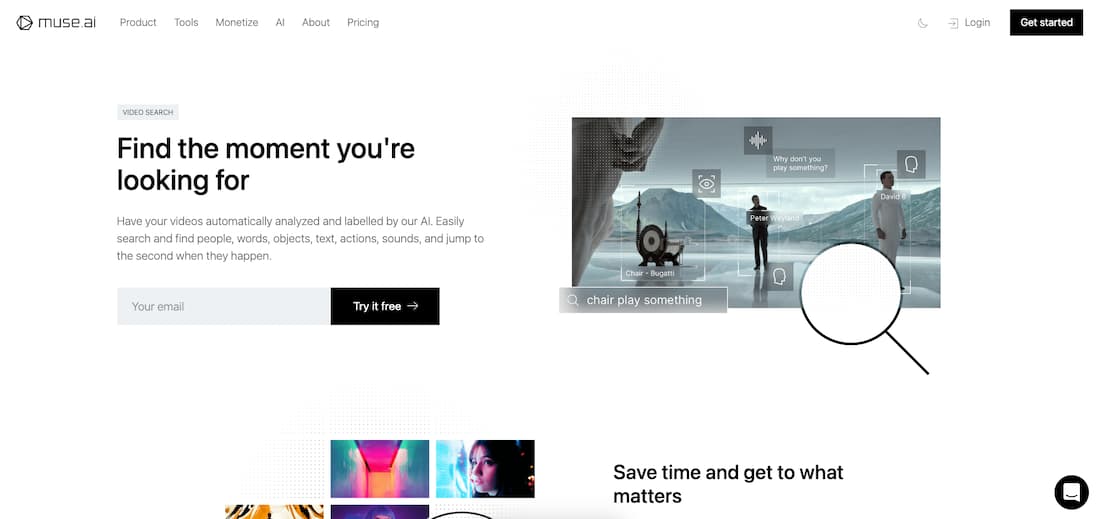Focus the Your email input field

coord(224,306)
